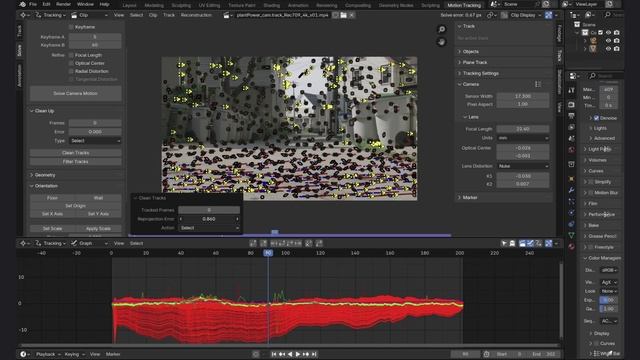Open the Track menu in clip editor header

(169, 15)
